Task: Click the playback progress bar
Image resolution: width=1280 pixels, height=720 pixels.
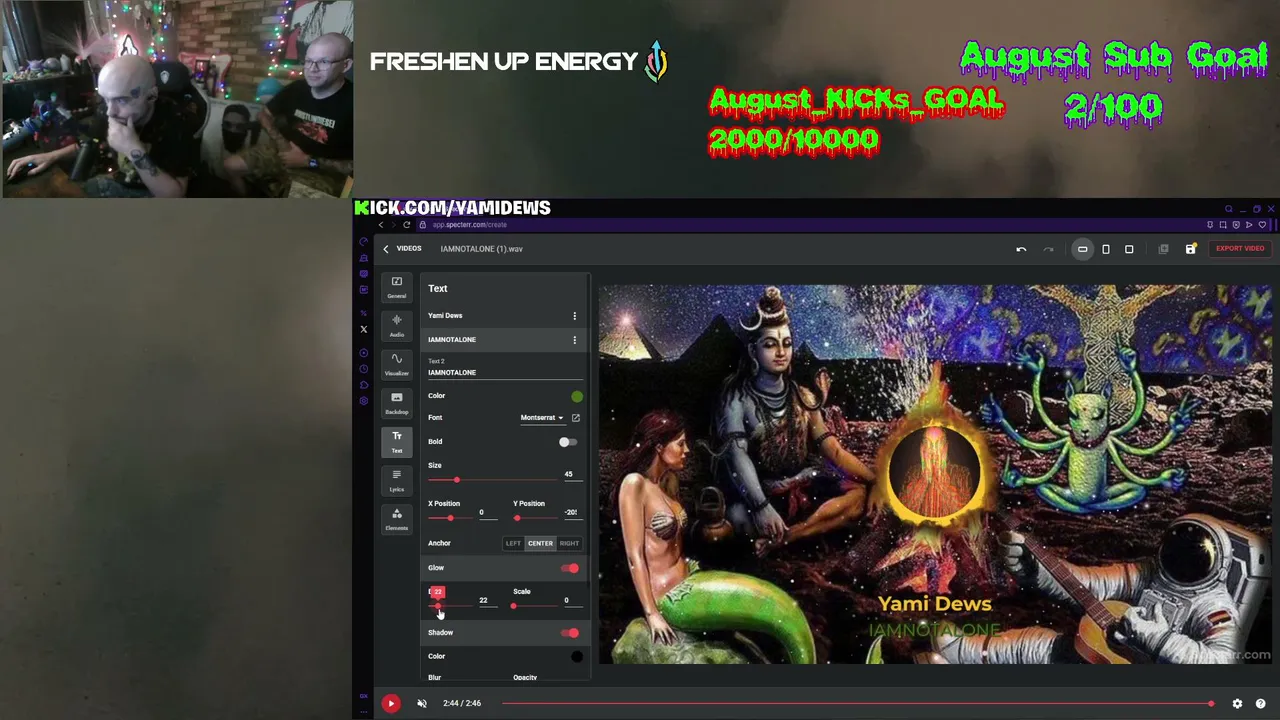Action: tap(858, 704)
